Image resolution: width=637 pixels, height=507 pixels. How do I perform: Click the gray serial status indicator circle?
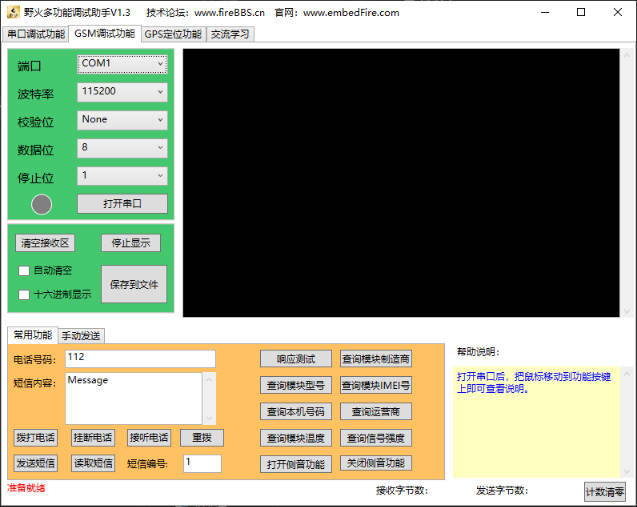[41, 204]
